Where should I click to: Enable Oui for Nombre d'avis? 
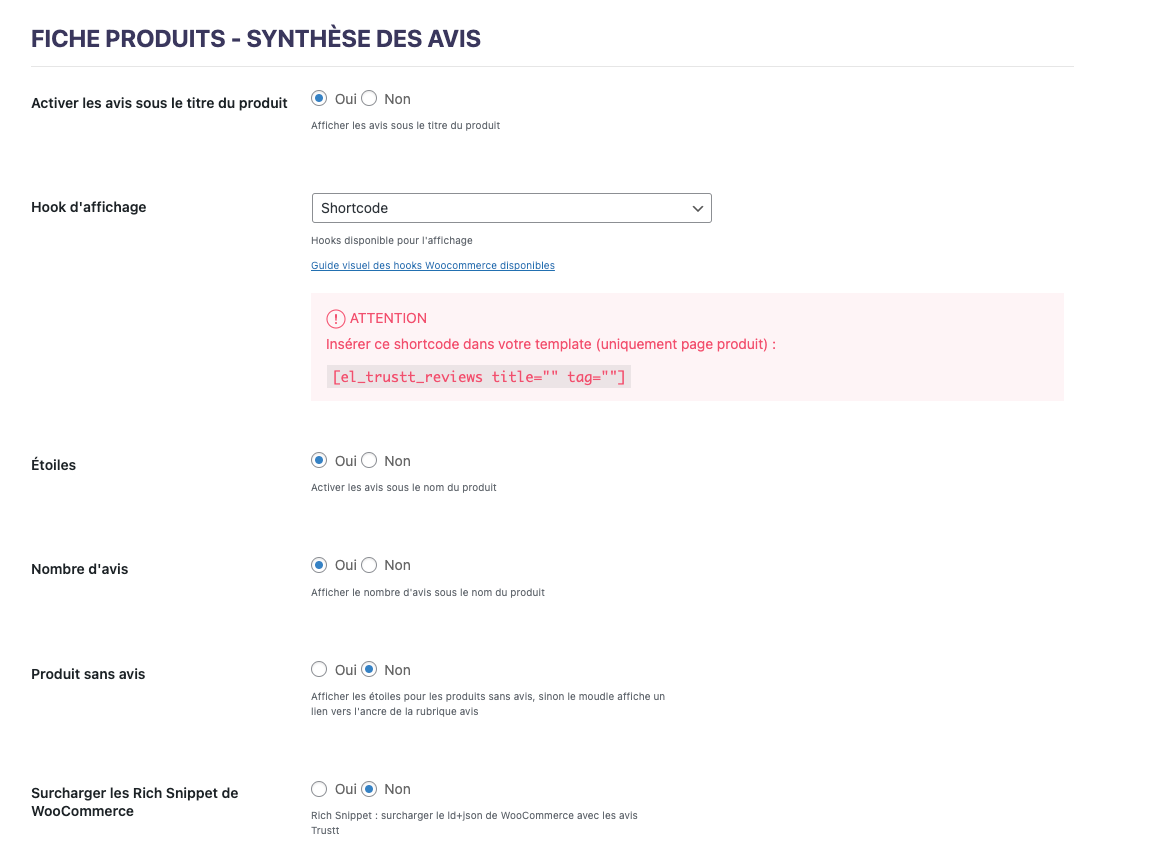click(x=319, y=565)
